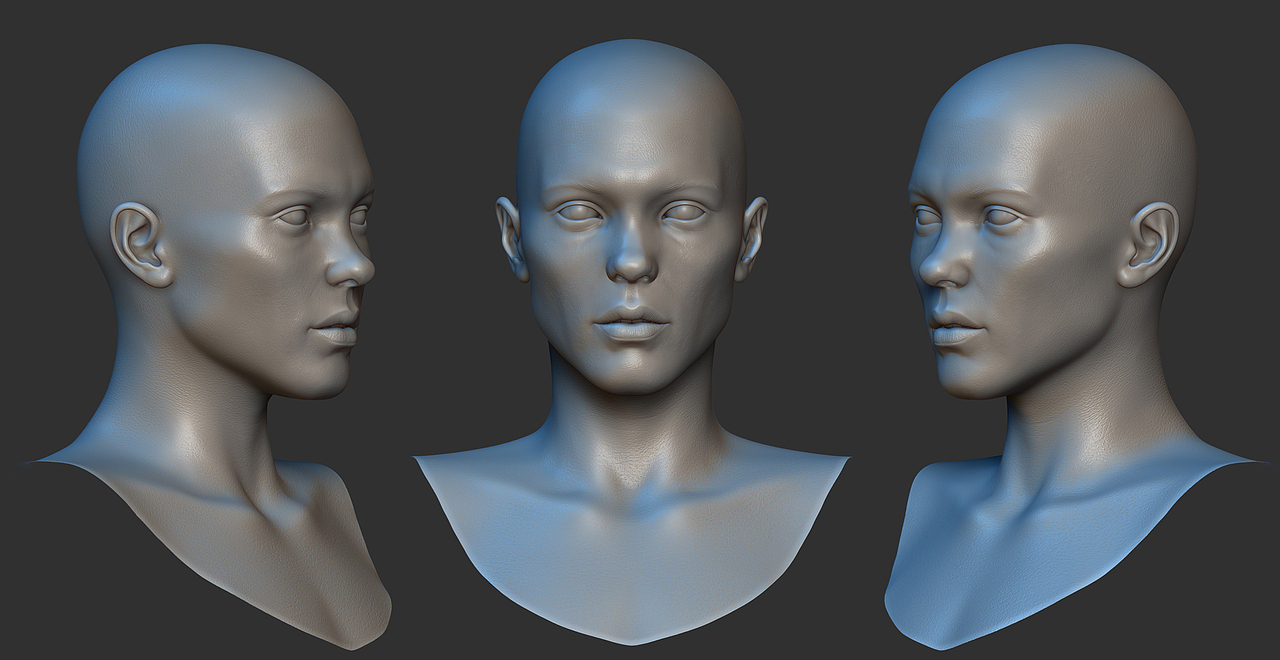Click the left eye of the center head
Screen dimensions: 1280x660
(577, 213)
